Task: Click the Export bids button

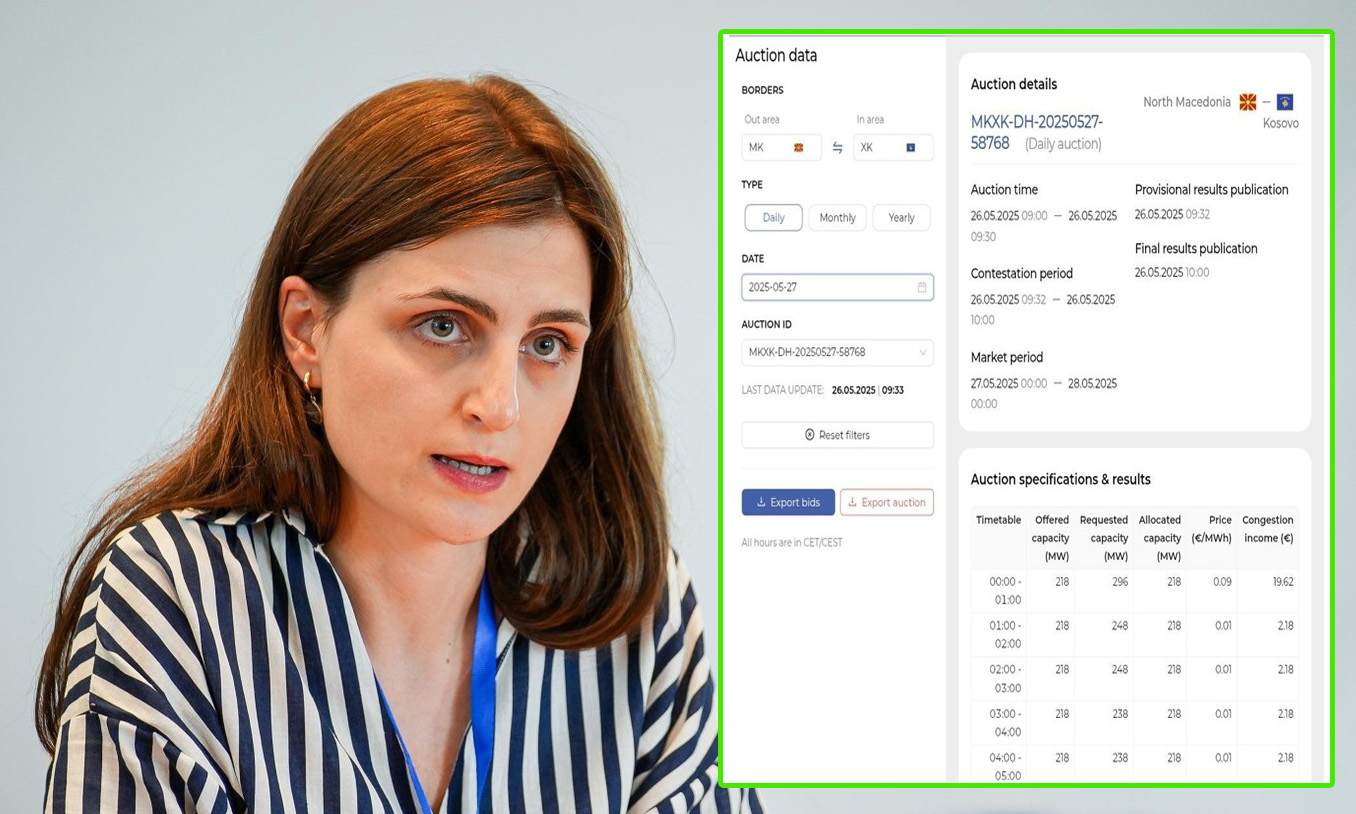Action: (x=788, y=502)
